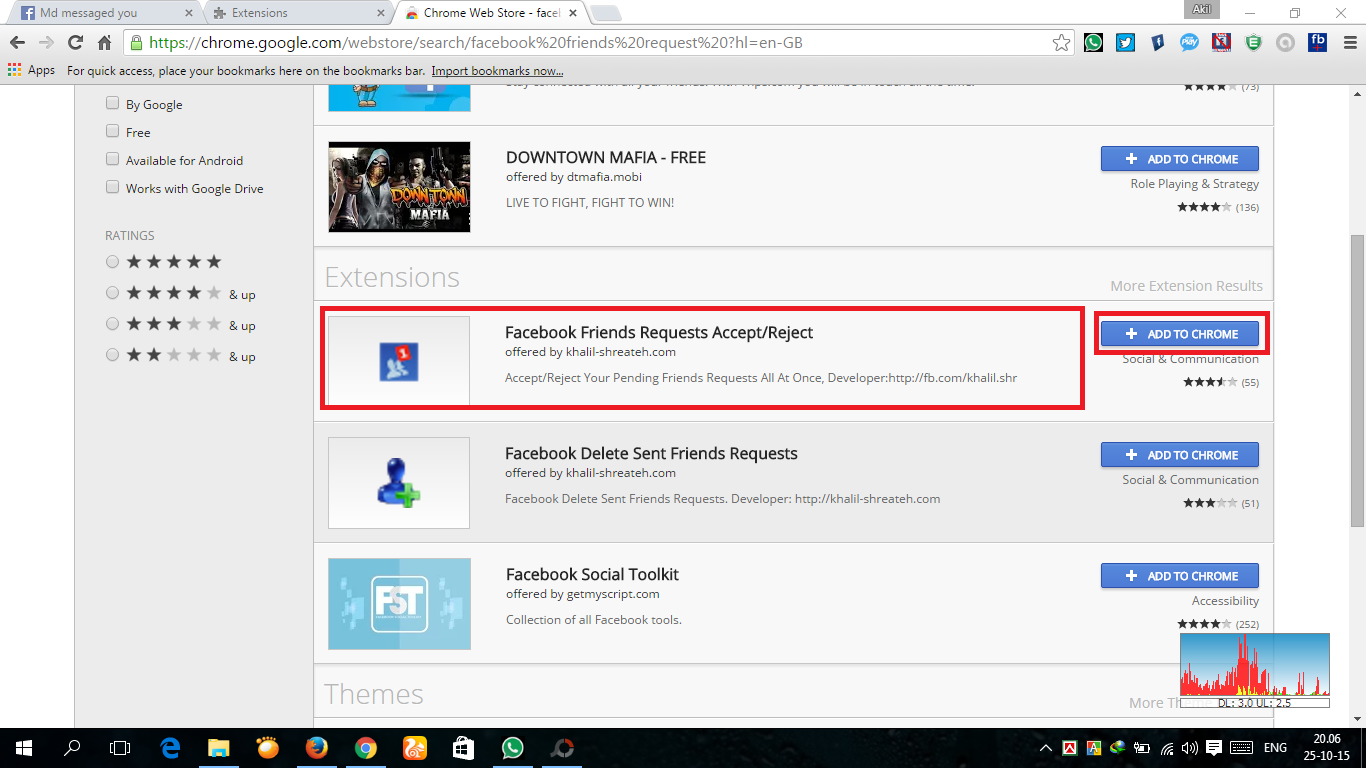Click the WhatsApp extension icon in Chrome toolbar
This screenshot has height=768, width=1366.
pos(1093,43)
